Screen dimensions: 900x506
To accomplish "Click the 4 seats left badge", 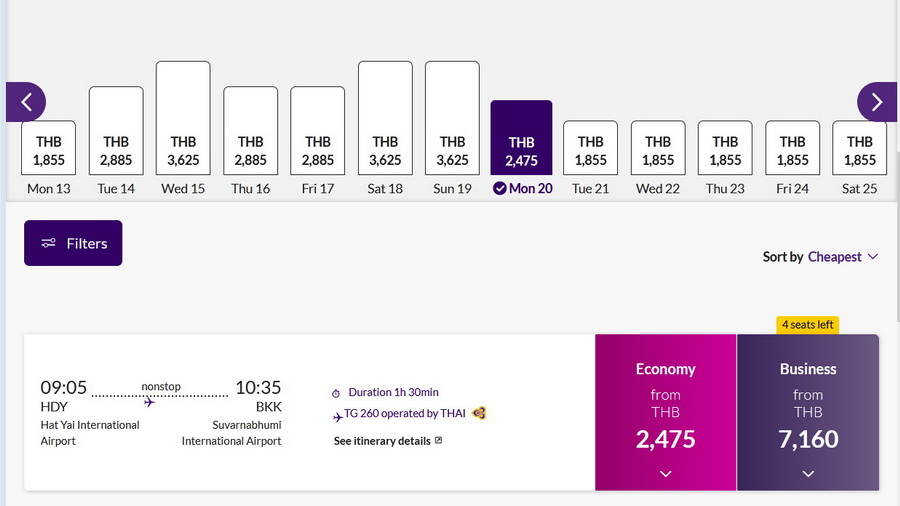I will tap(807, 325).
